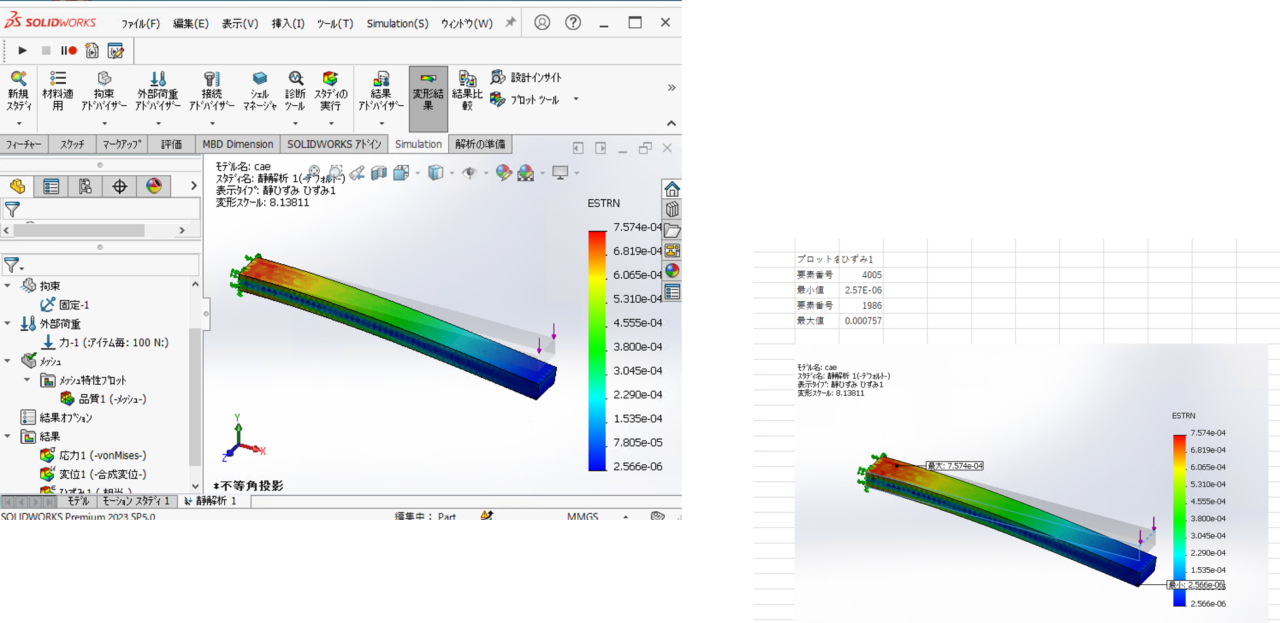The image size is (1280, 623).
Task: Open the Simulation(S) menu
Action: point(396,22)
